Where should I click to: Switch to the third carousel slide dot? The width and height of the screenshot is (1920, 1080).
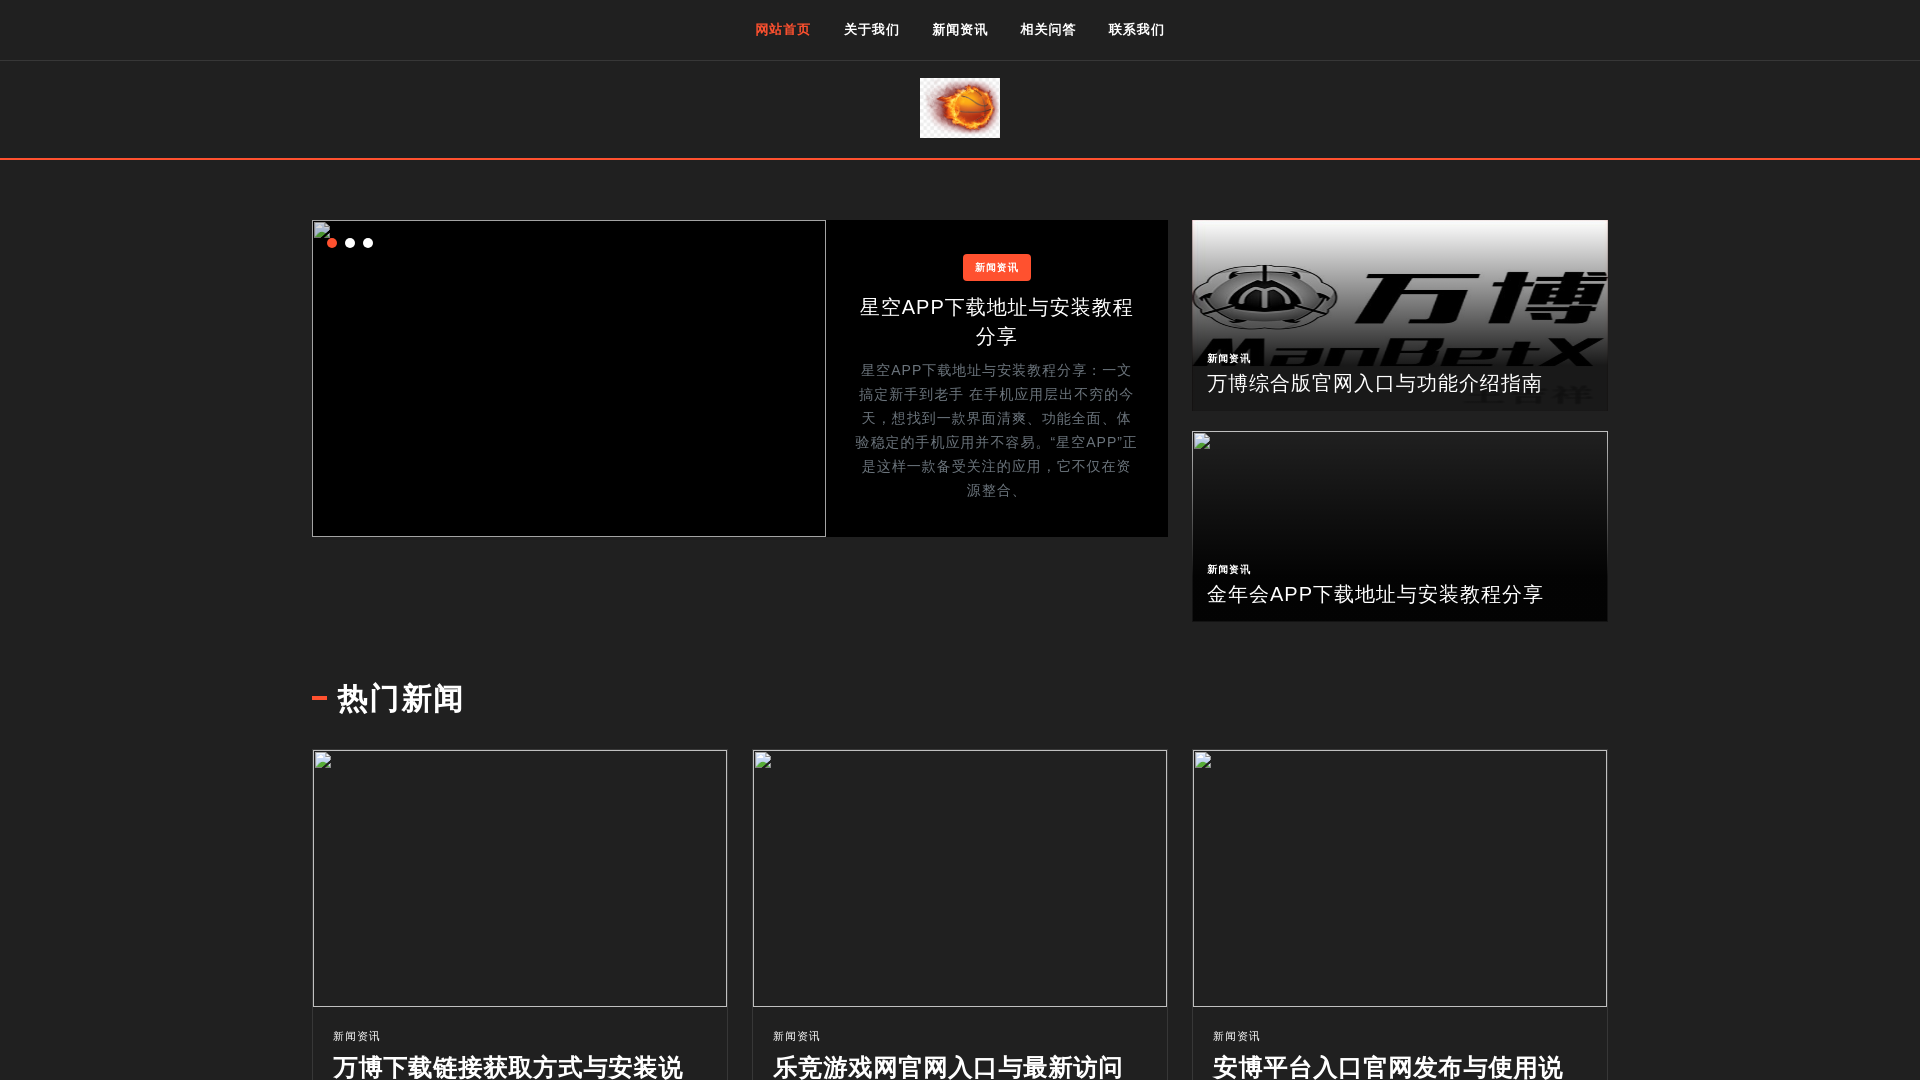(x=368, y=243)
